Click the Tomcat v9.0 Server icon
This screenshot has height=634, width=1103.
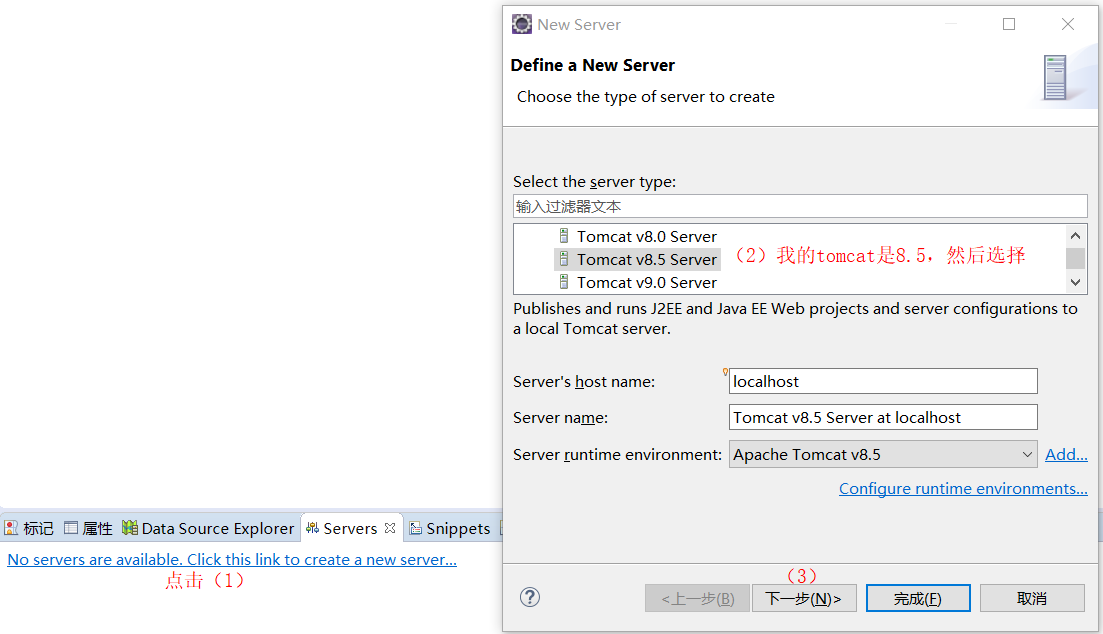563,282
